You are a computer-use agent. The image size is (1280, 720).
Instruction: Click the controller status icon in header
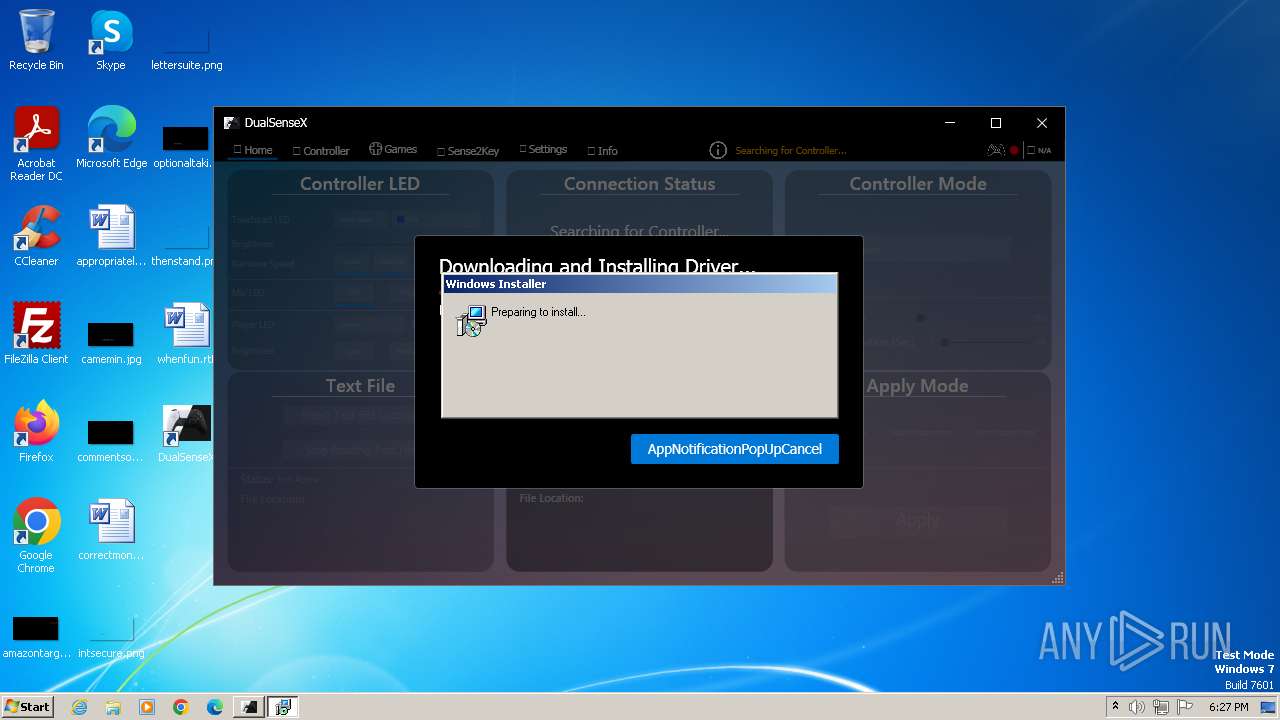[995, 150]
